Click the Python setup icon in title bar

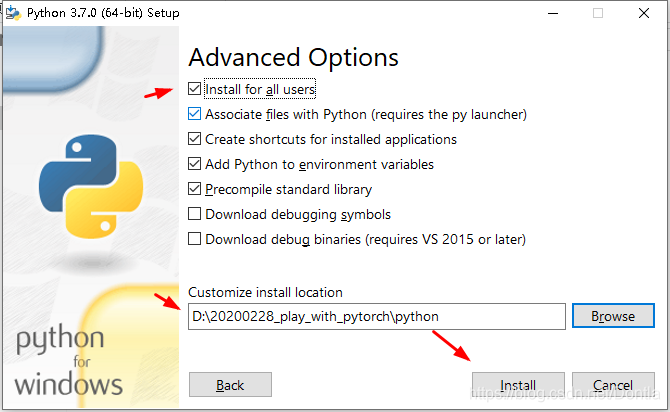13,13
